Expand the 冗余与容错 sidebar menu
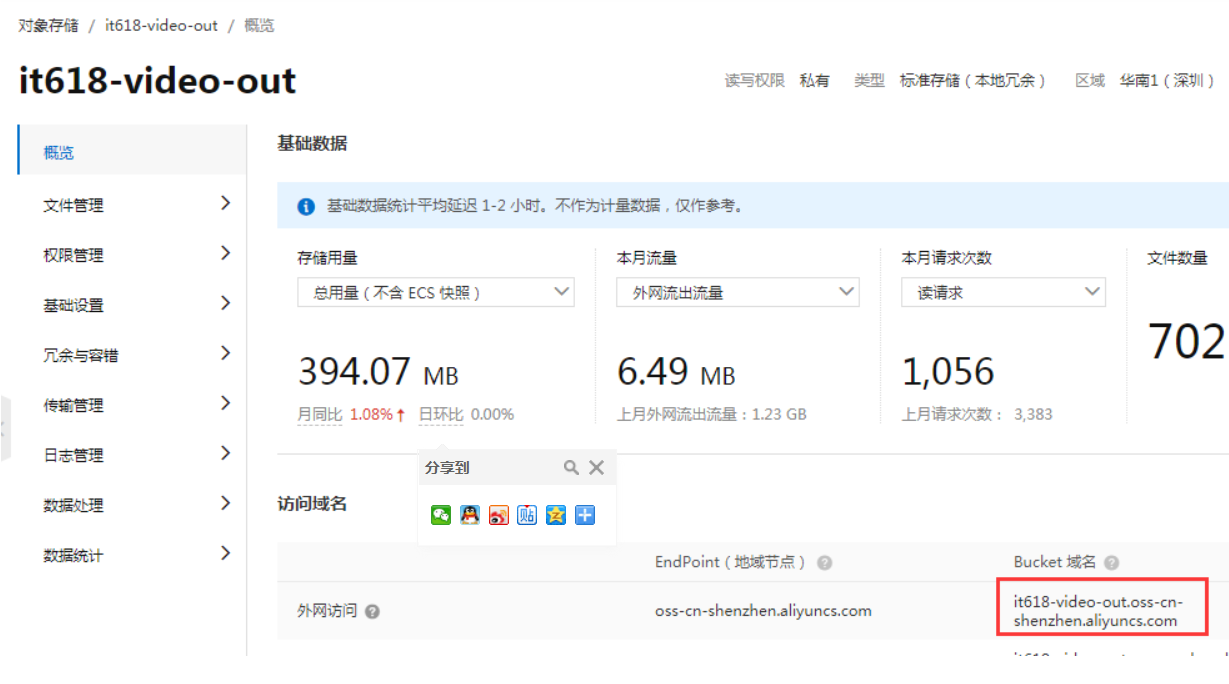Viewport: 1229px width, 684px height. tap(132, 354)
